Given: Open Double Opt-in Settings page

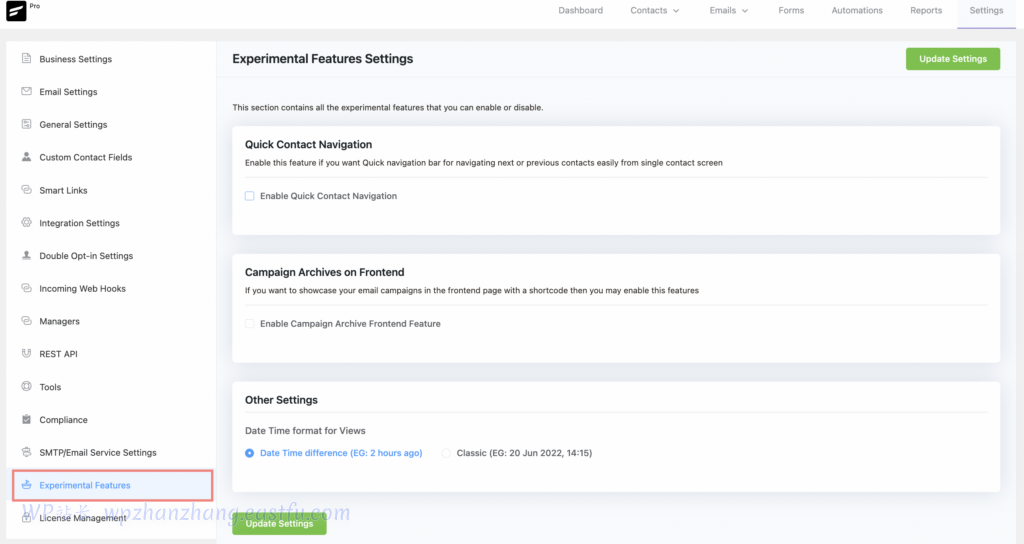Looking at the screenshot, I should point(86,256).
